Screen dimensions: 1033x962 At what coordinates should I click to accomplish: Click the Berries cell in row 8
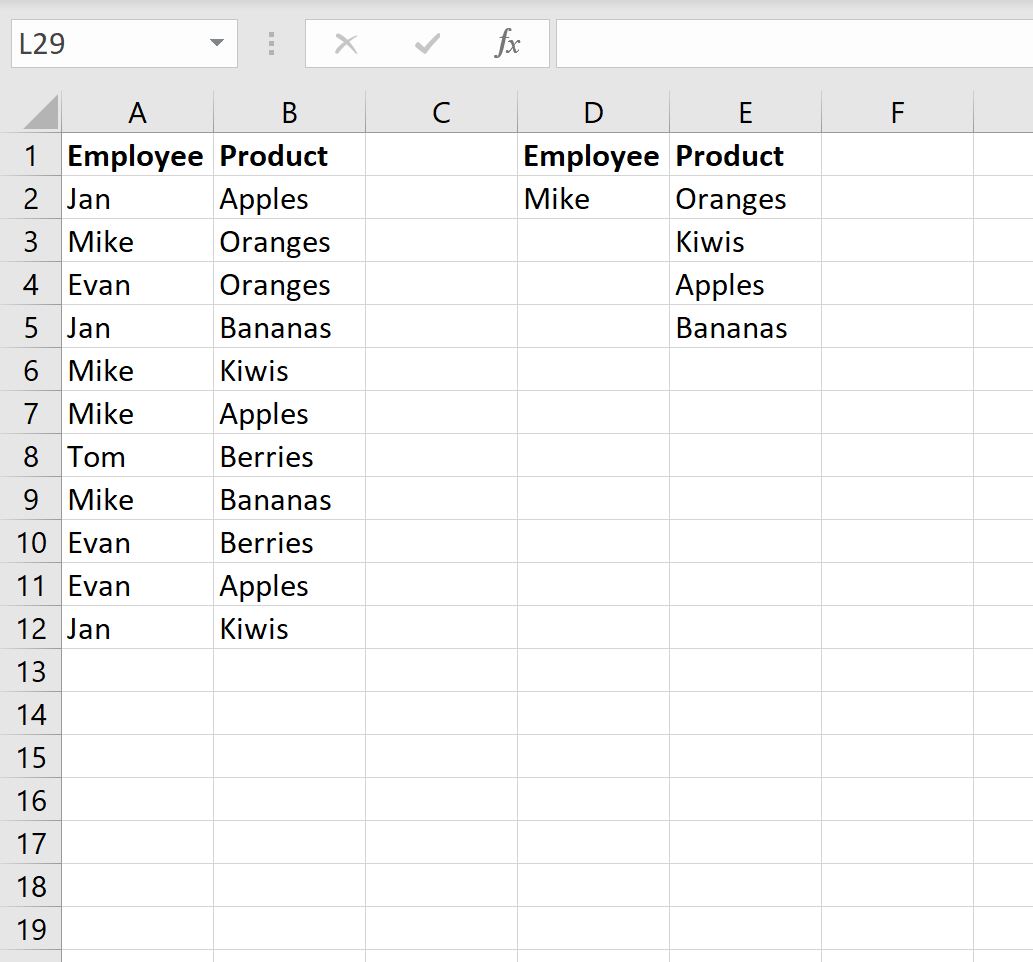266,456
